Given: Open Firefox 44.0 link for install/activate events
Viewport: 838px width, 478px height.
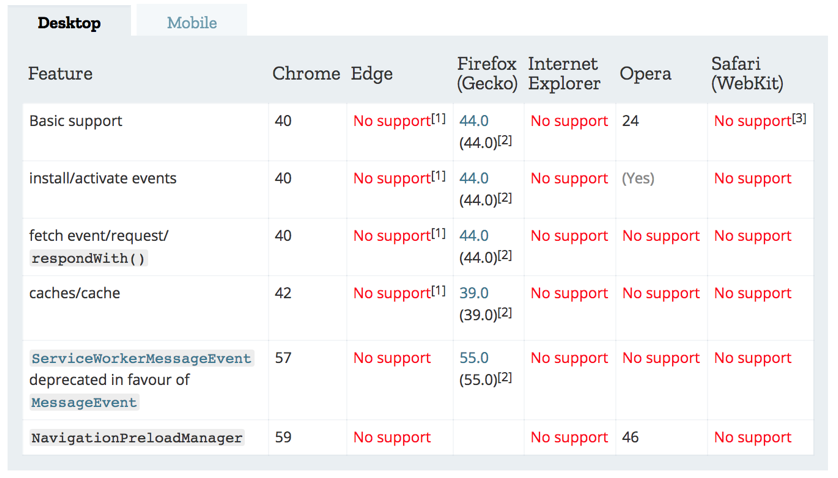Looking at the screenshot, I should [x=473, y=178].
